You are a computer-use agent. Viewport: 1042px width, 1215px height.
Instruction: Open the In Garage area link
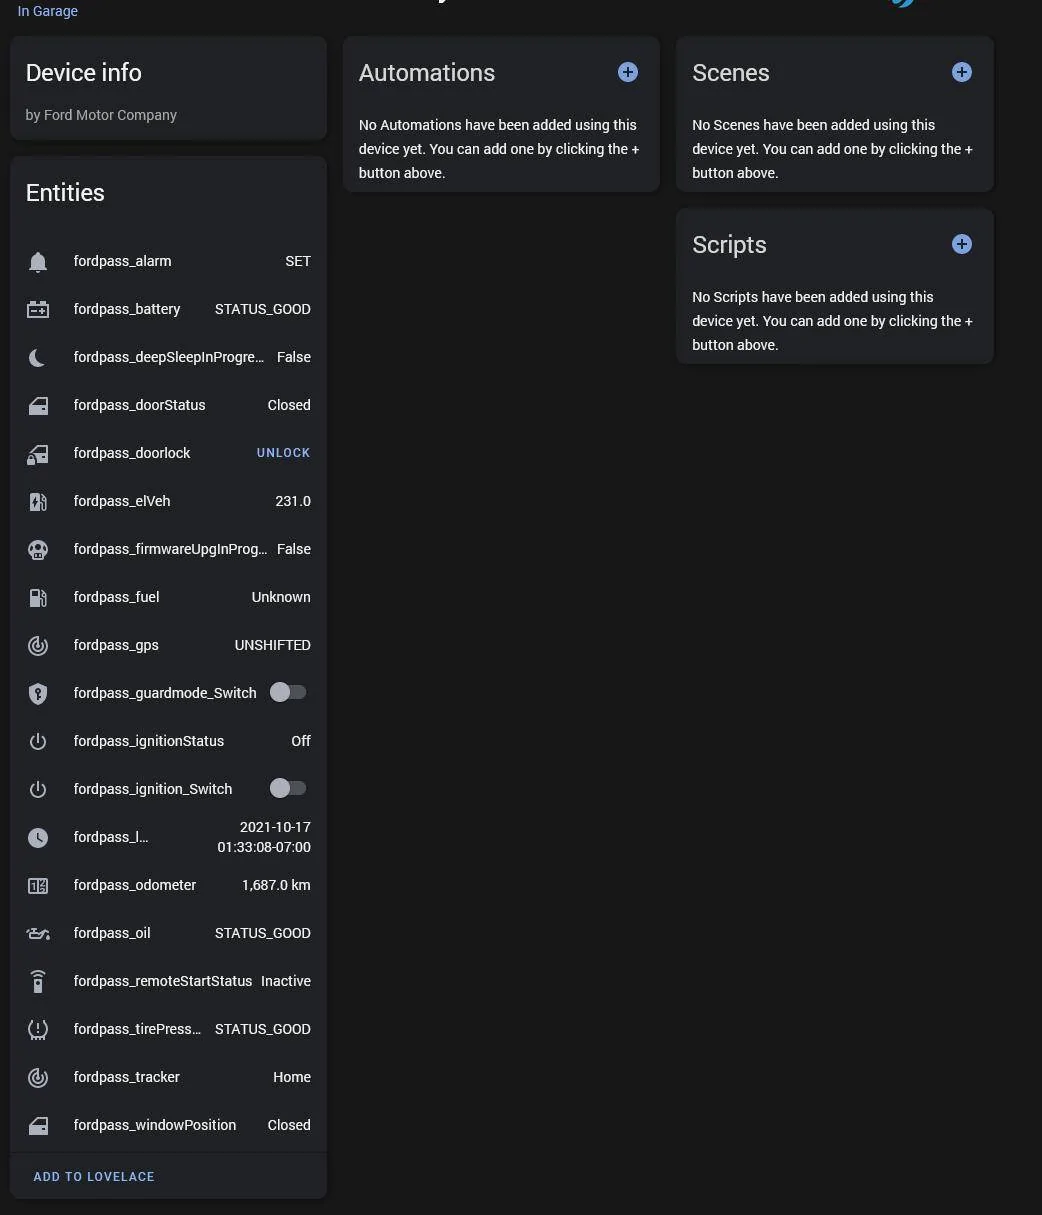(x=48, y=11)
